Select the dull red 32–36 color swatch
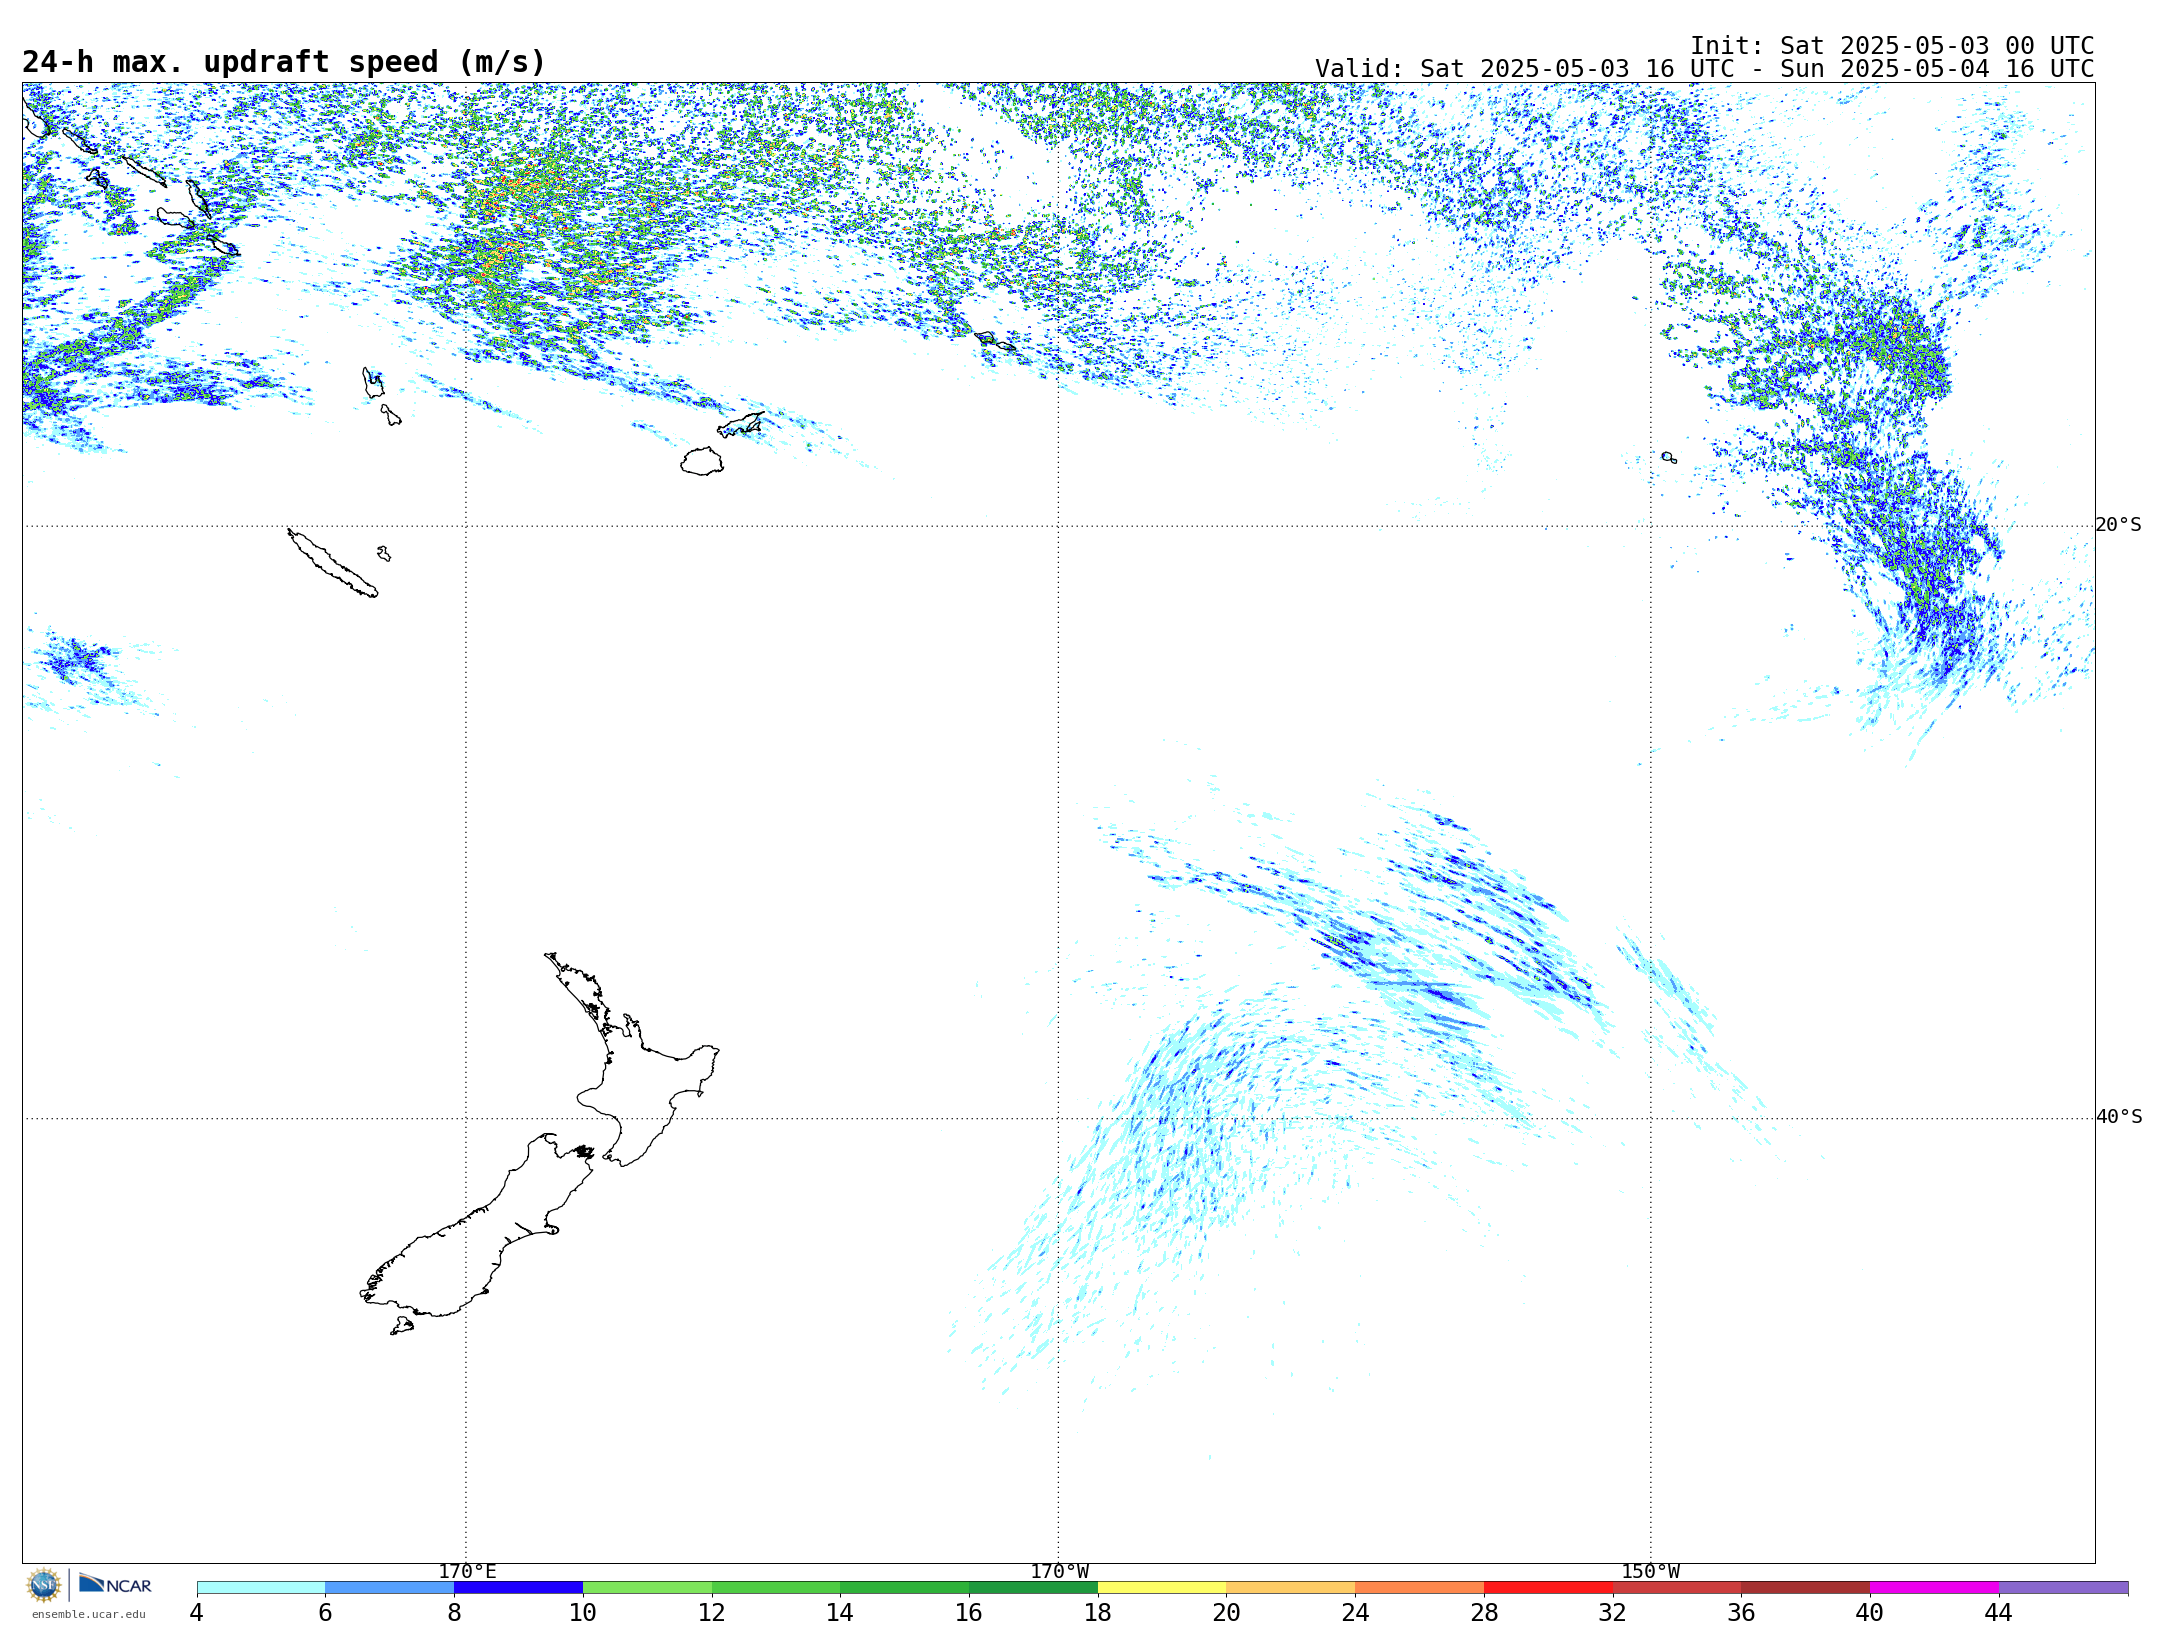 pos(1677,1588)
